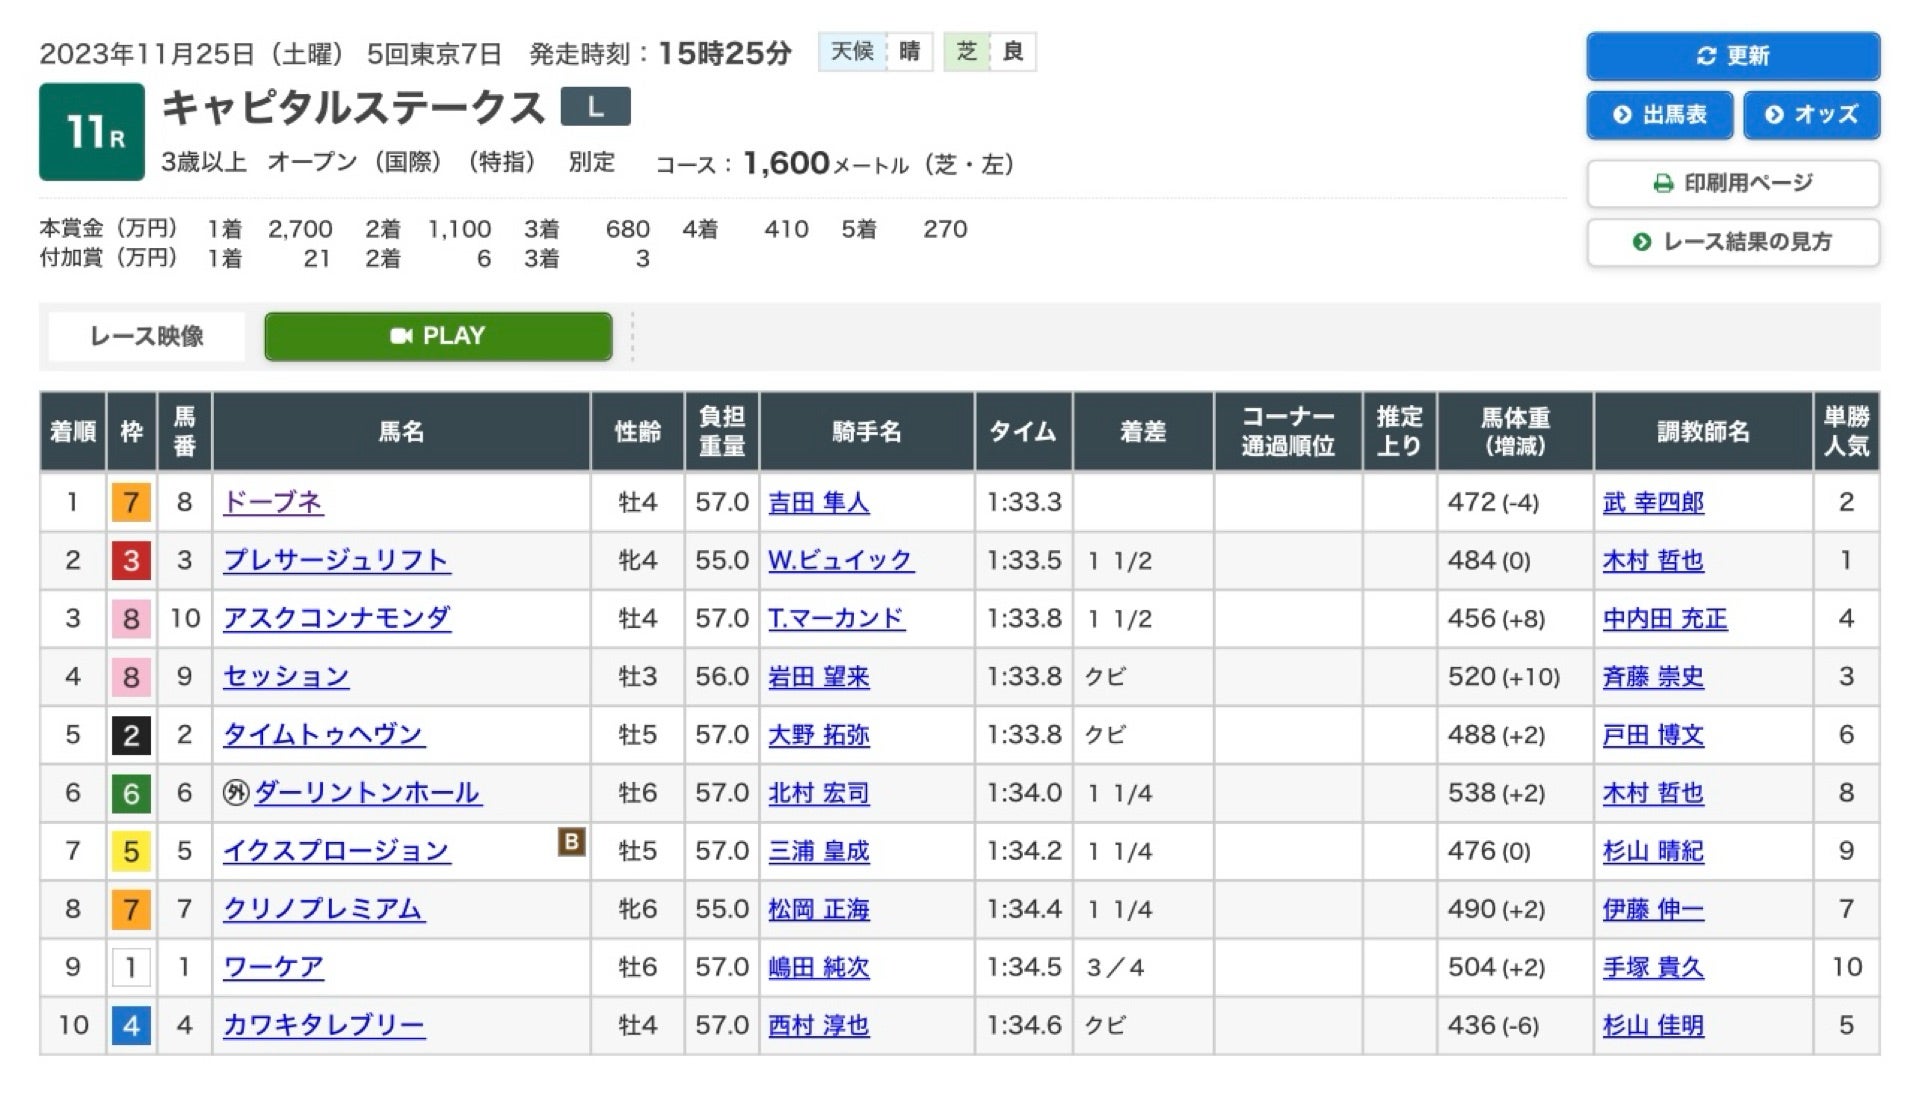Open jockey 嶋田 純次 page
This screenshot has width=1920, height=1101.
click(819, 967)
